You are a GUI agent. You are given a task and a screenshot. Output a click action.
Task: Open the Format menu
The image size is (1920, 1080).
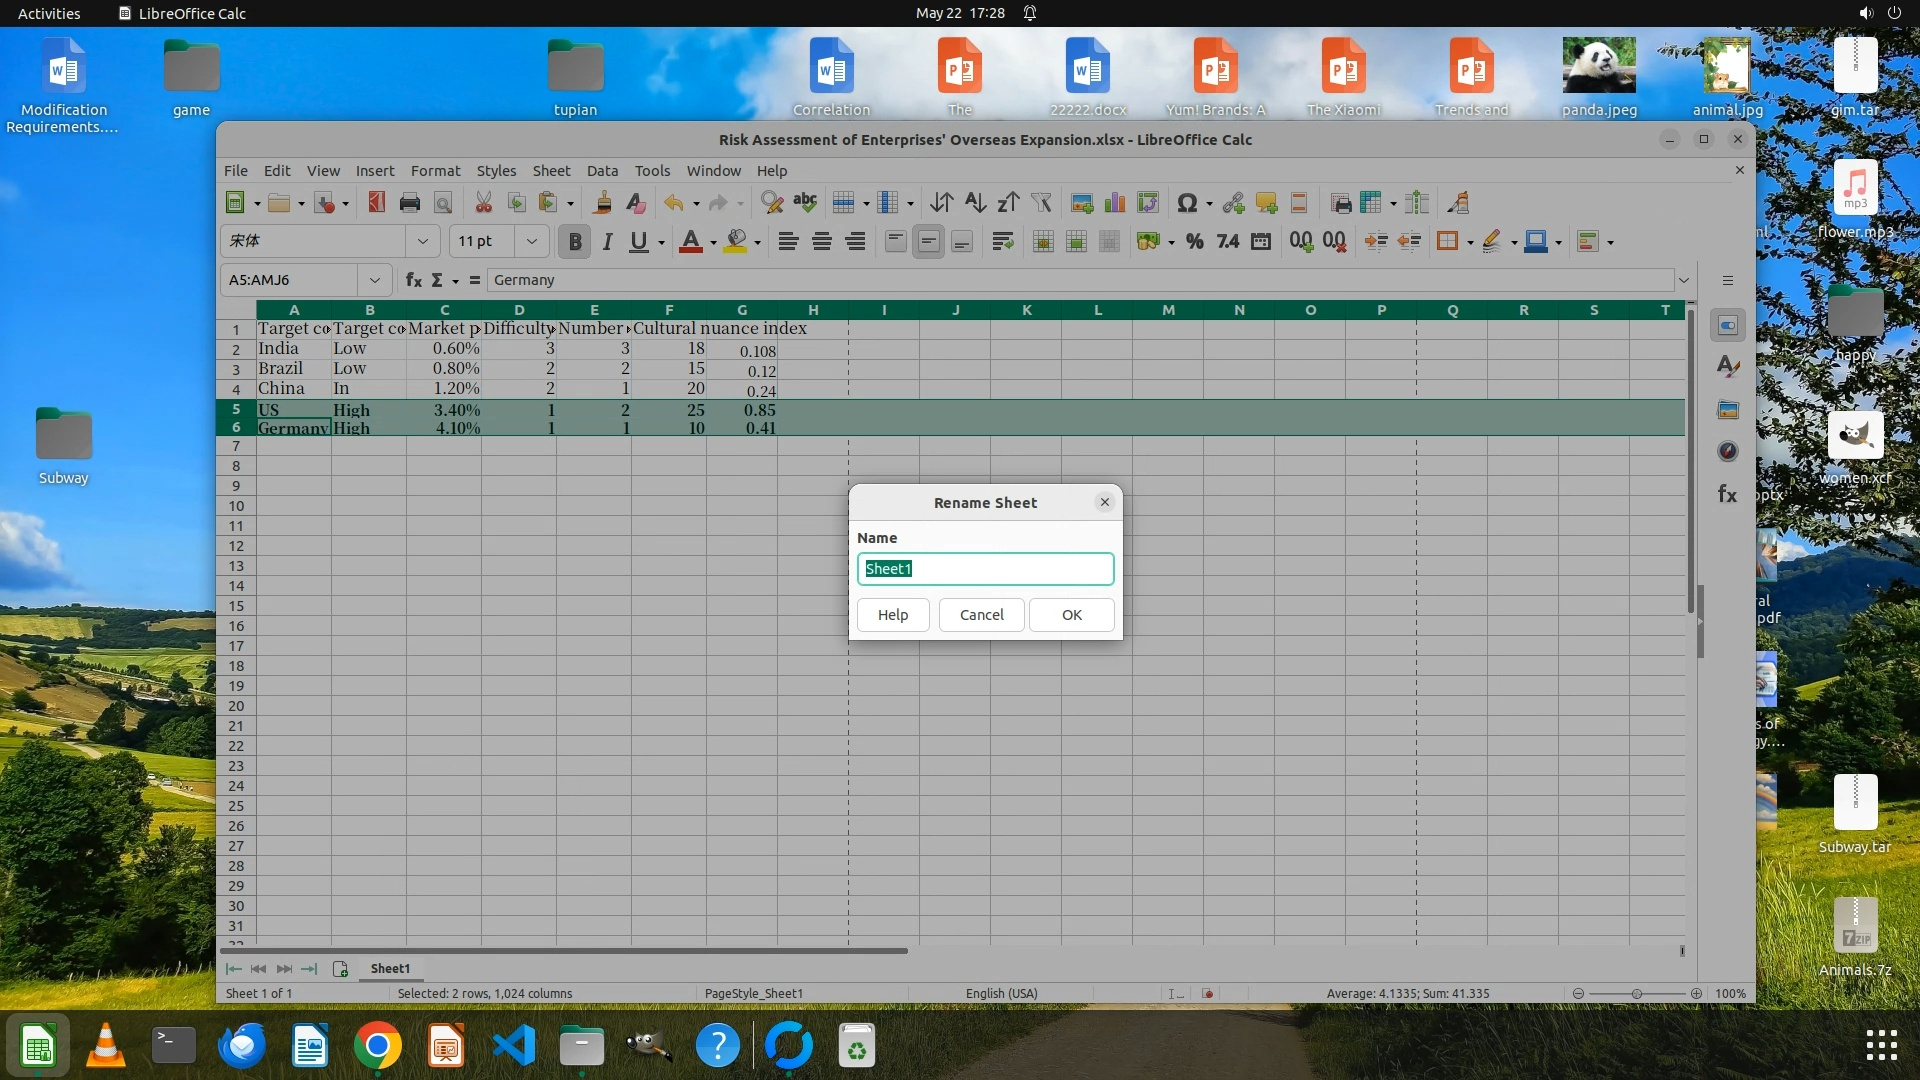pos(435,171)
